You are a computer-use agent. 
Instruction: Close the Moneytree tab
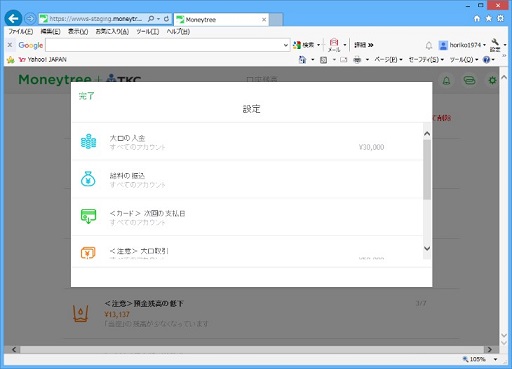tap(264, 20)
